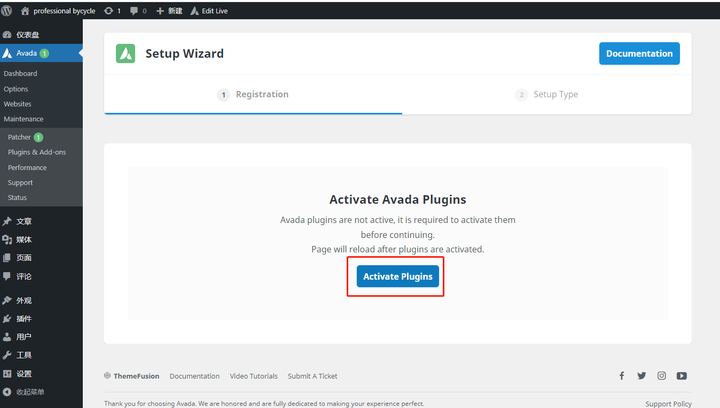Click the WordPress logo icon
This screenshot has width=720, height=408.
point(7,11)
